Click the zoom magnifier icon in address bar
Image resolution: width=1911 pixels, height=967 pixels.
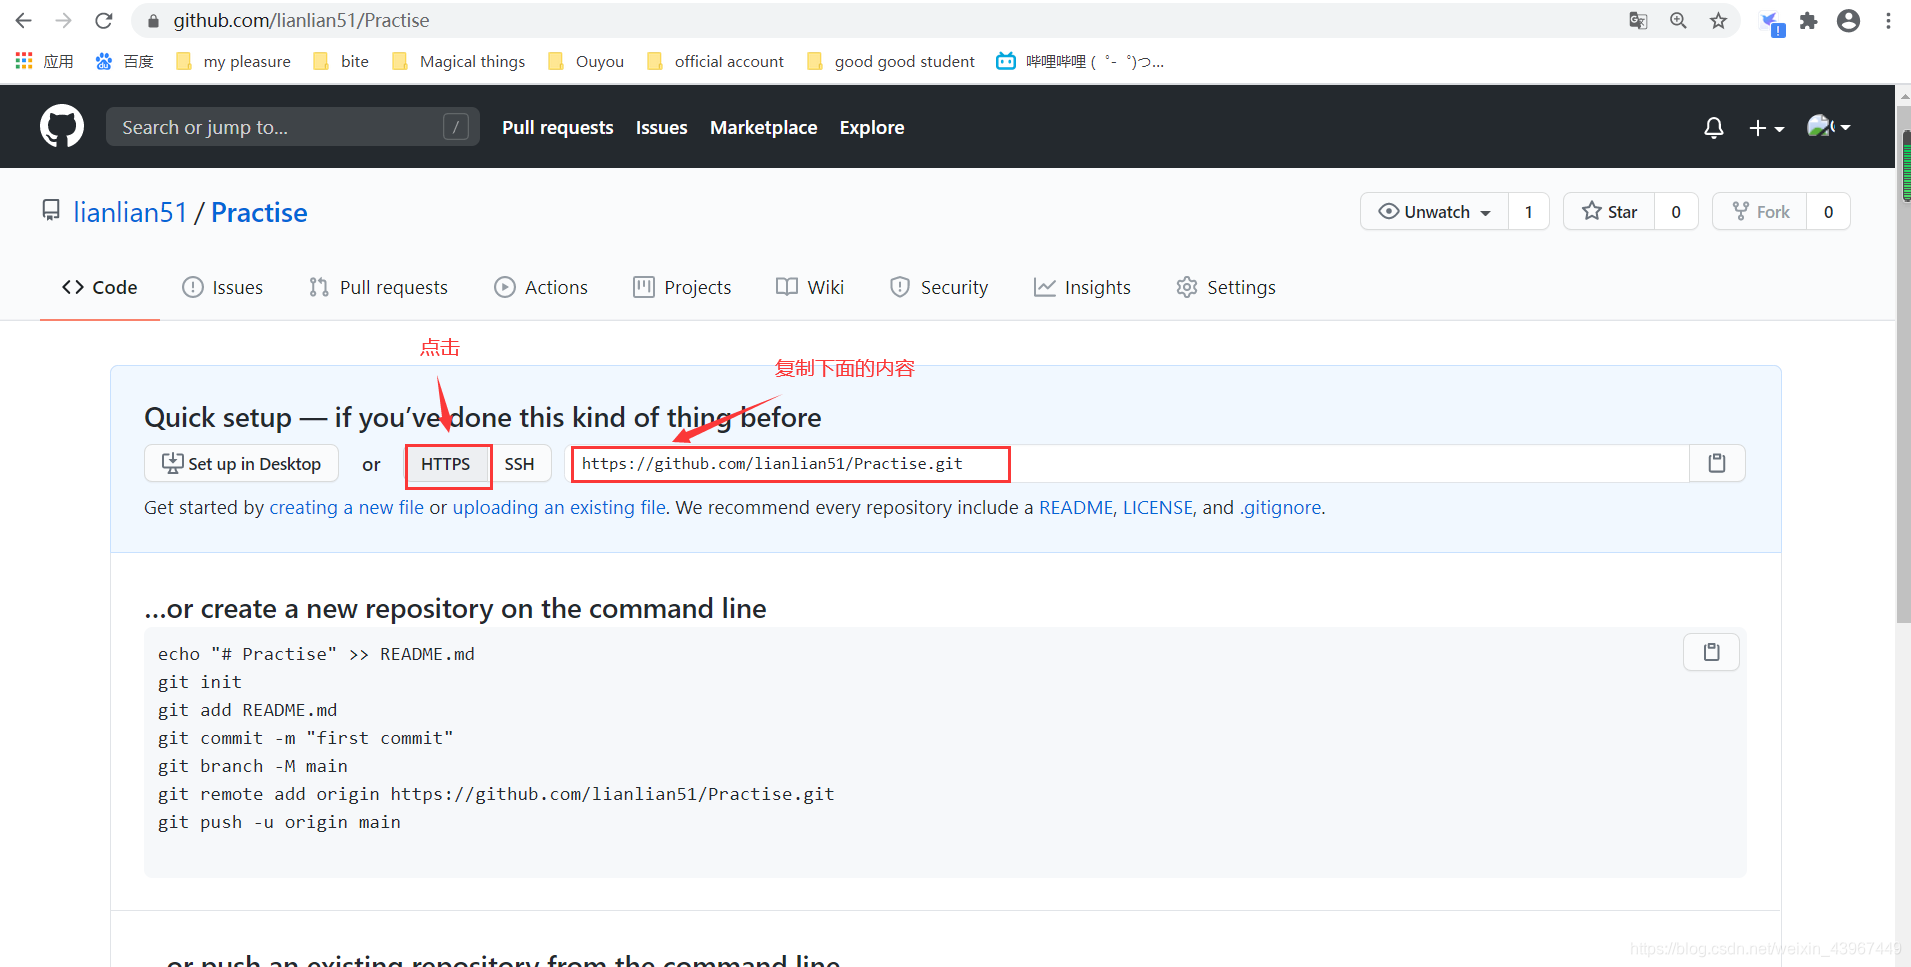tap(1678, 20)
